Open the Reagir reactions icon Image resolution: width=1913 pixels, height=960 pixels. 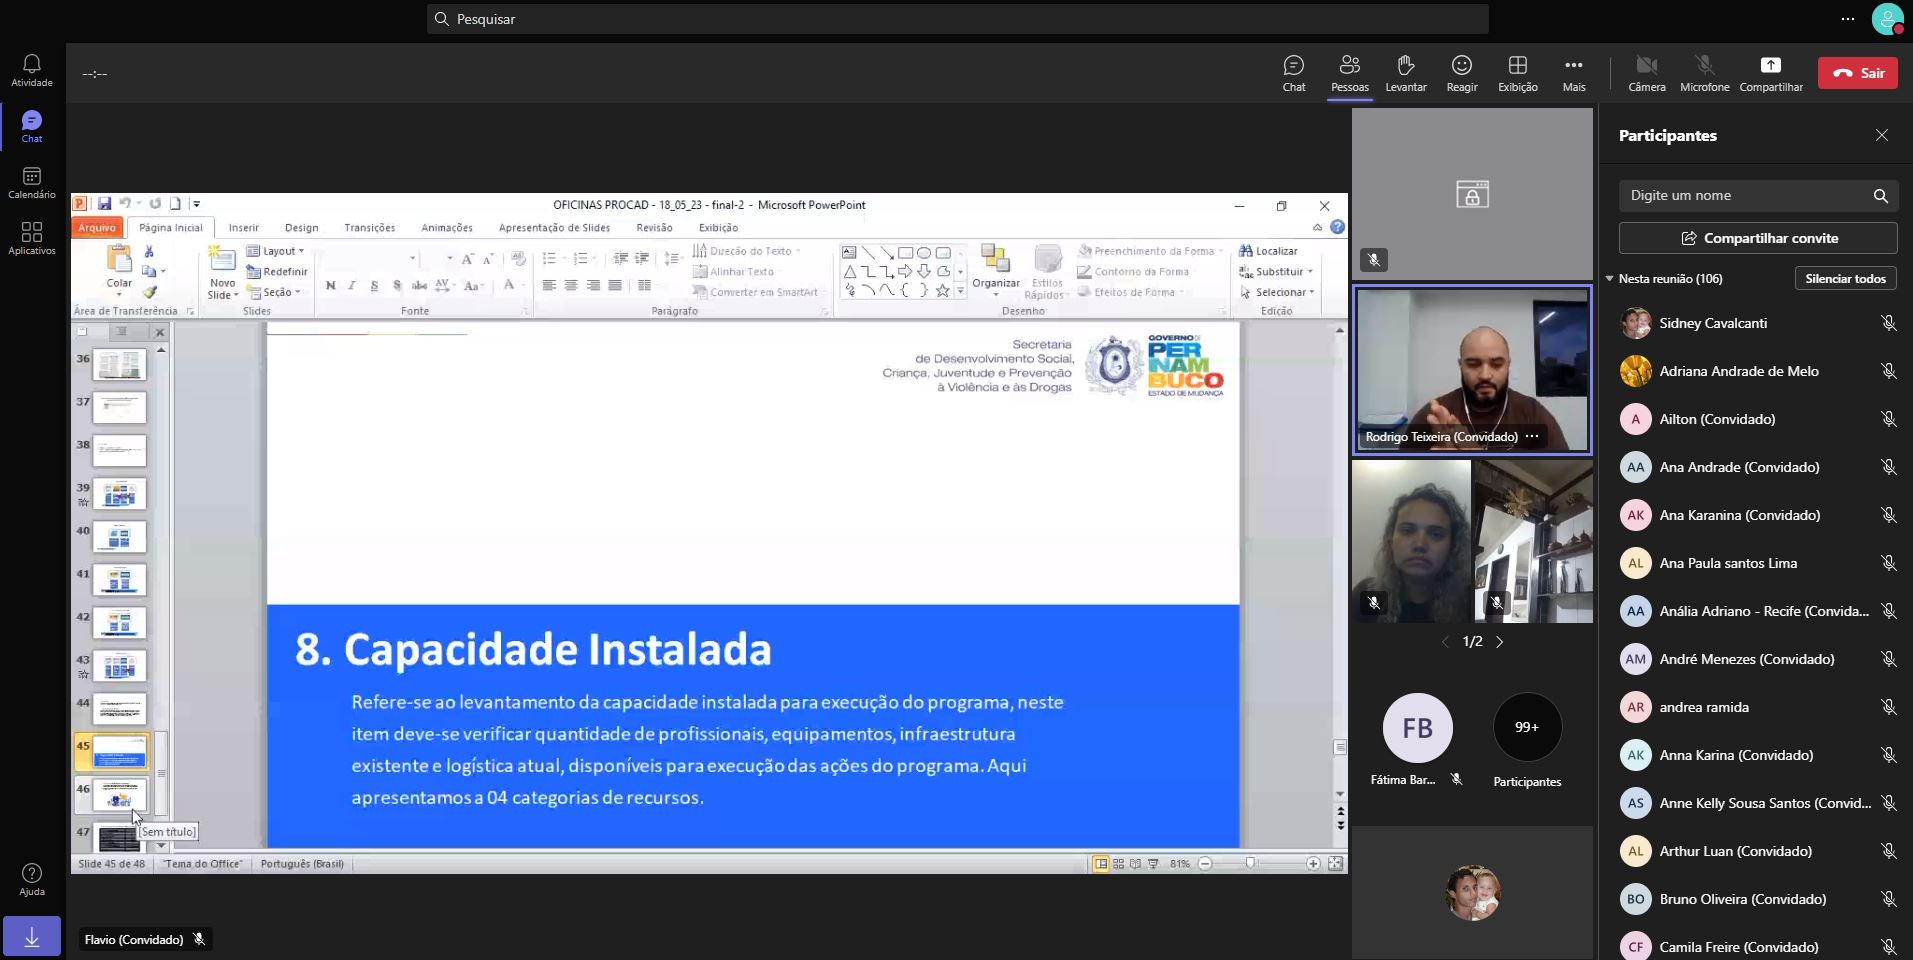(x=1461, y=73)
